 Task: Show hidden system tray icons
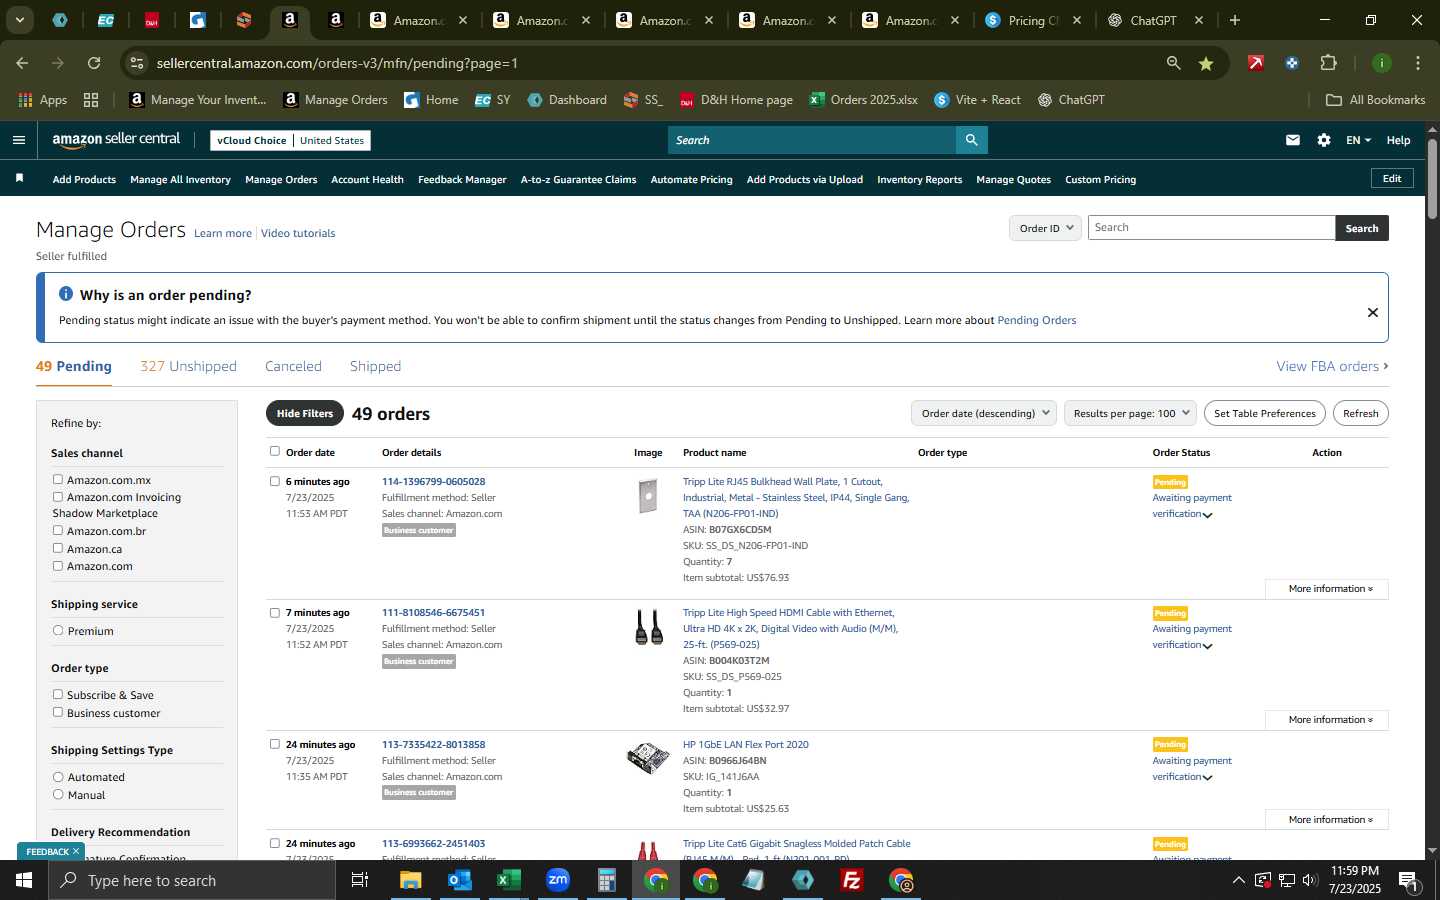[1238, 880]
